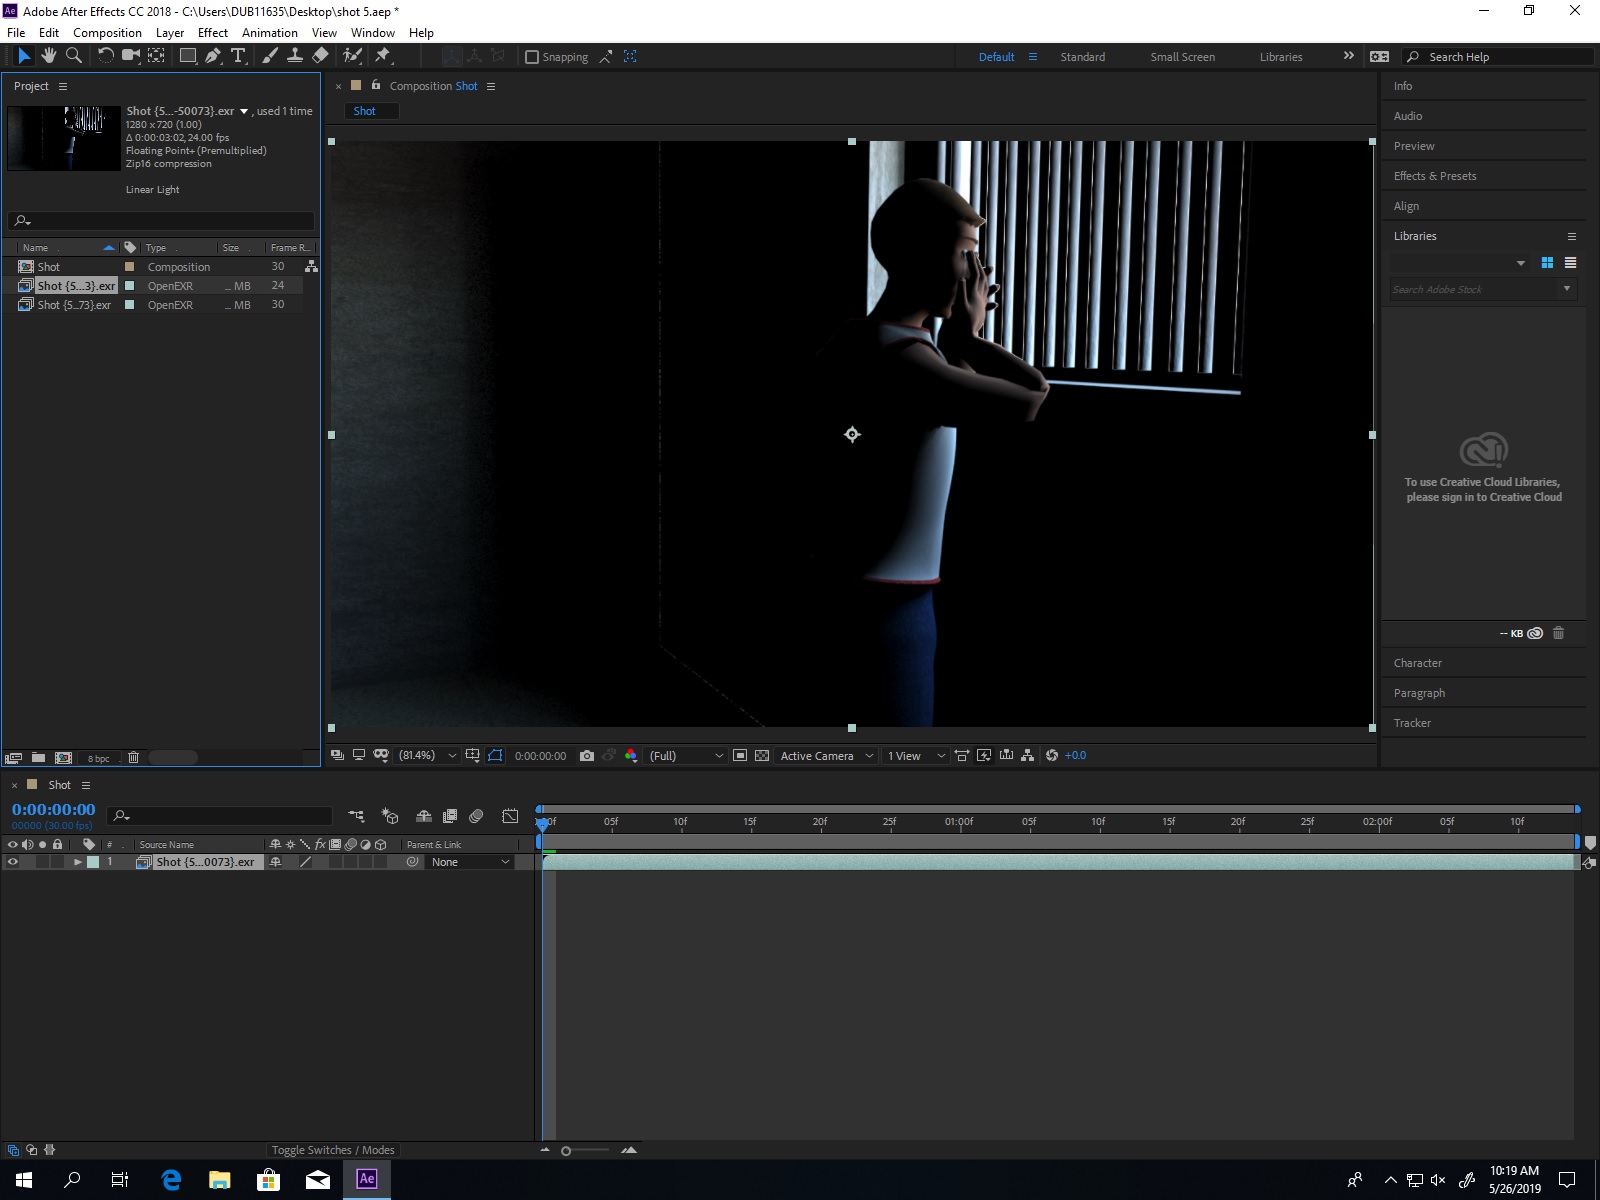
Task: Click Toggle Switches / Modes button
Action: tap(333, 1150)
